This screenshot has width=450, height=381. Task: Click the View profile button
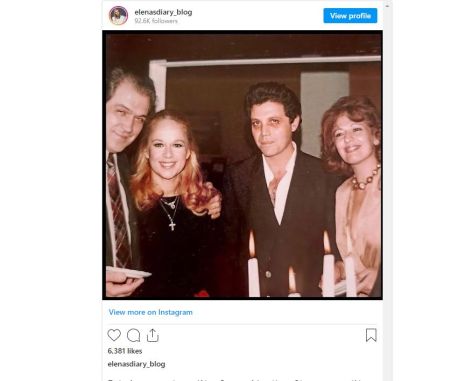[350, 16]
